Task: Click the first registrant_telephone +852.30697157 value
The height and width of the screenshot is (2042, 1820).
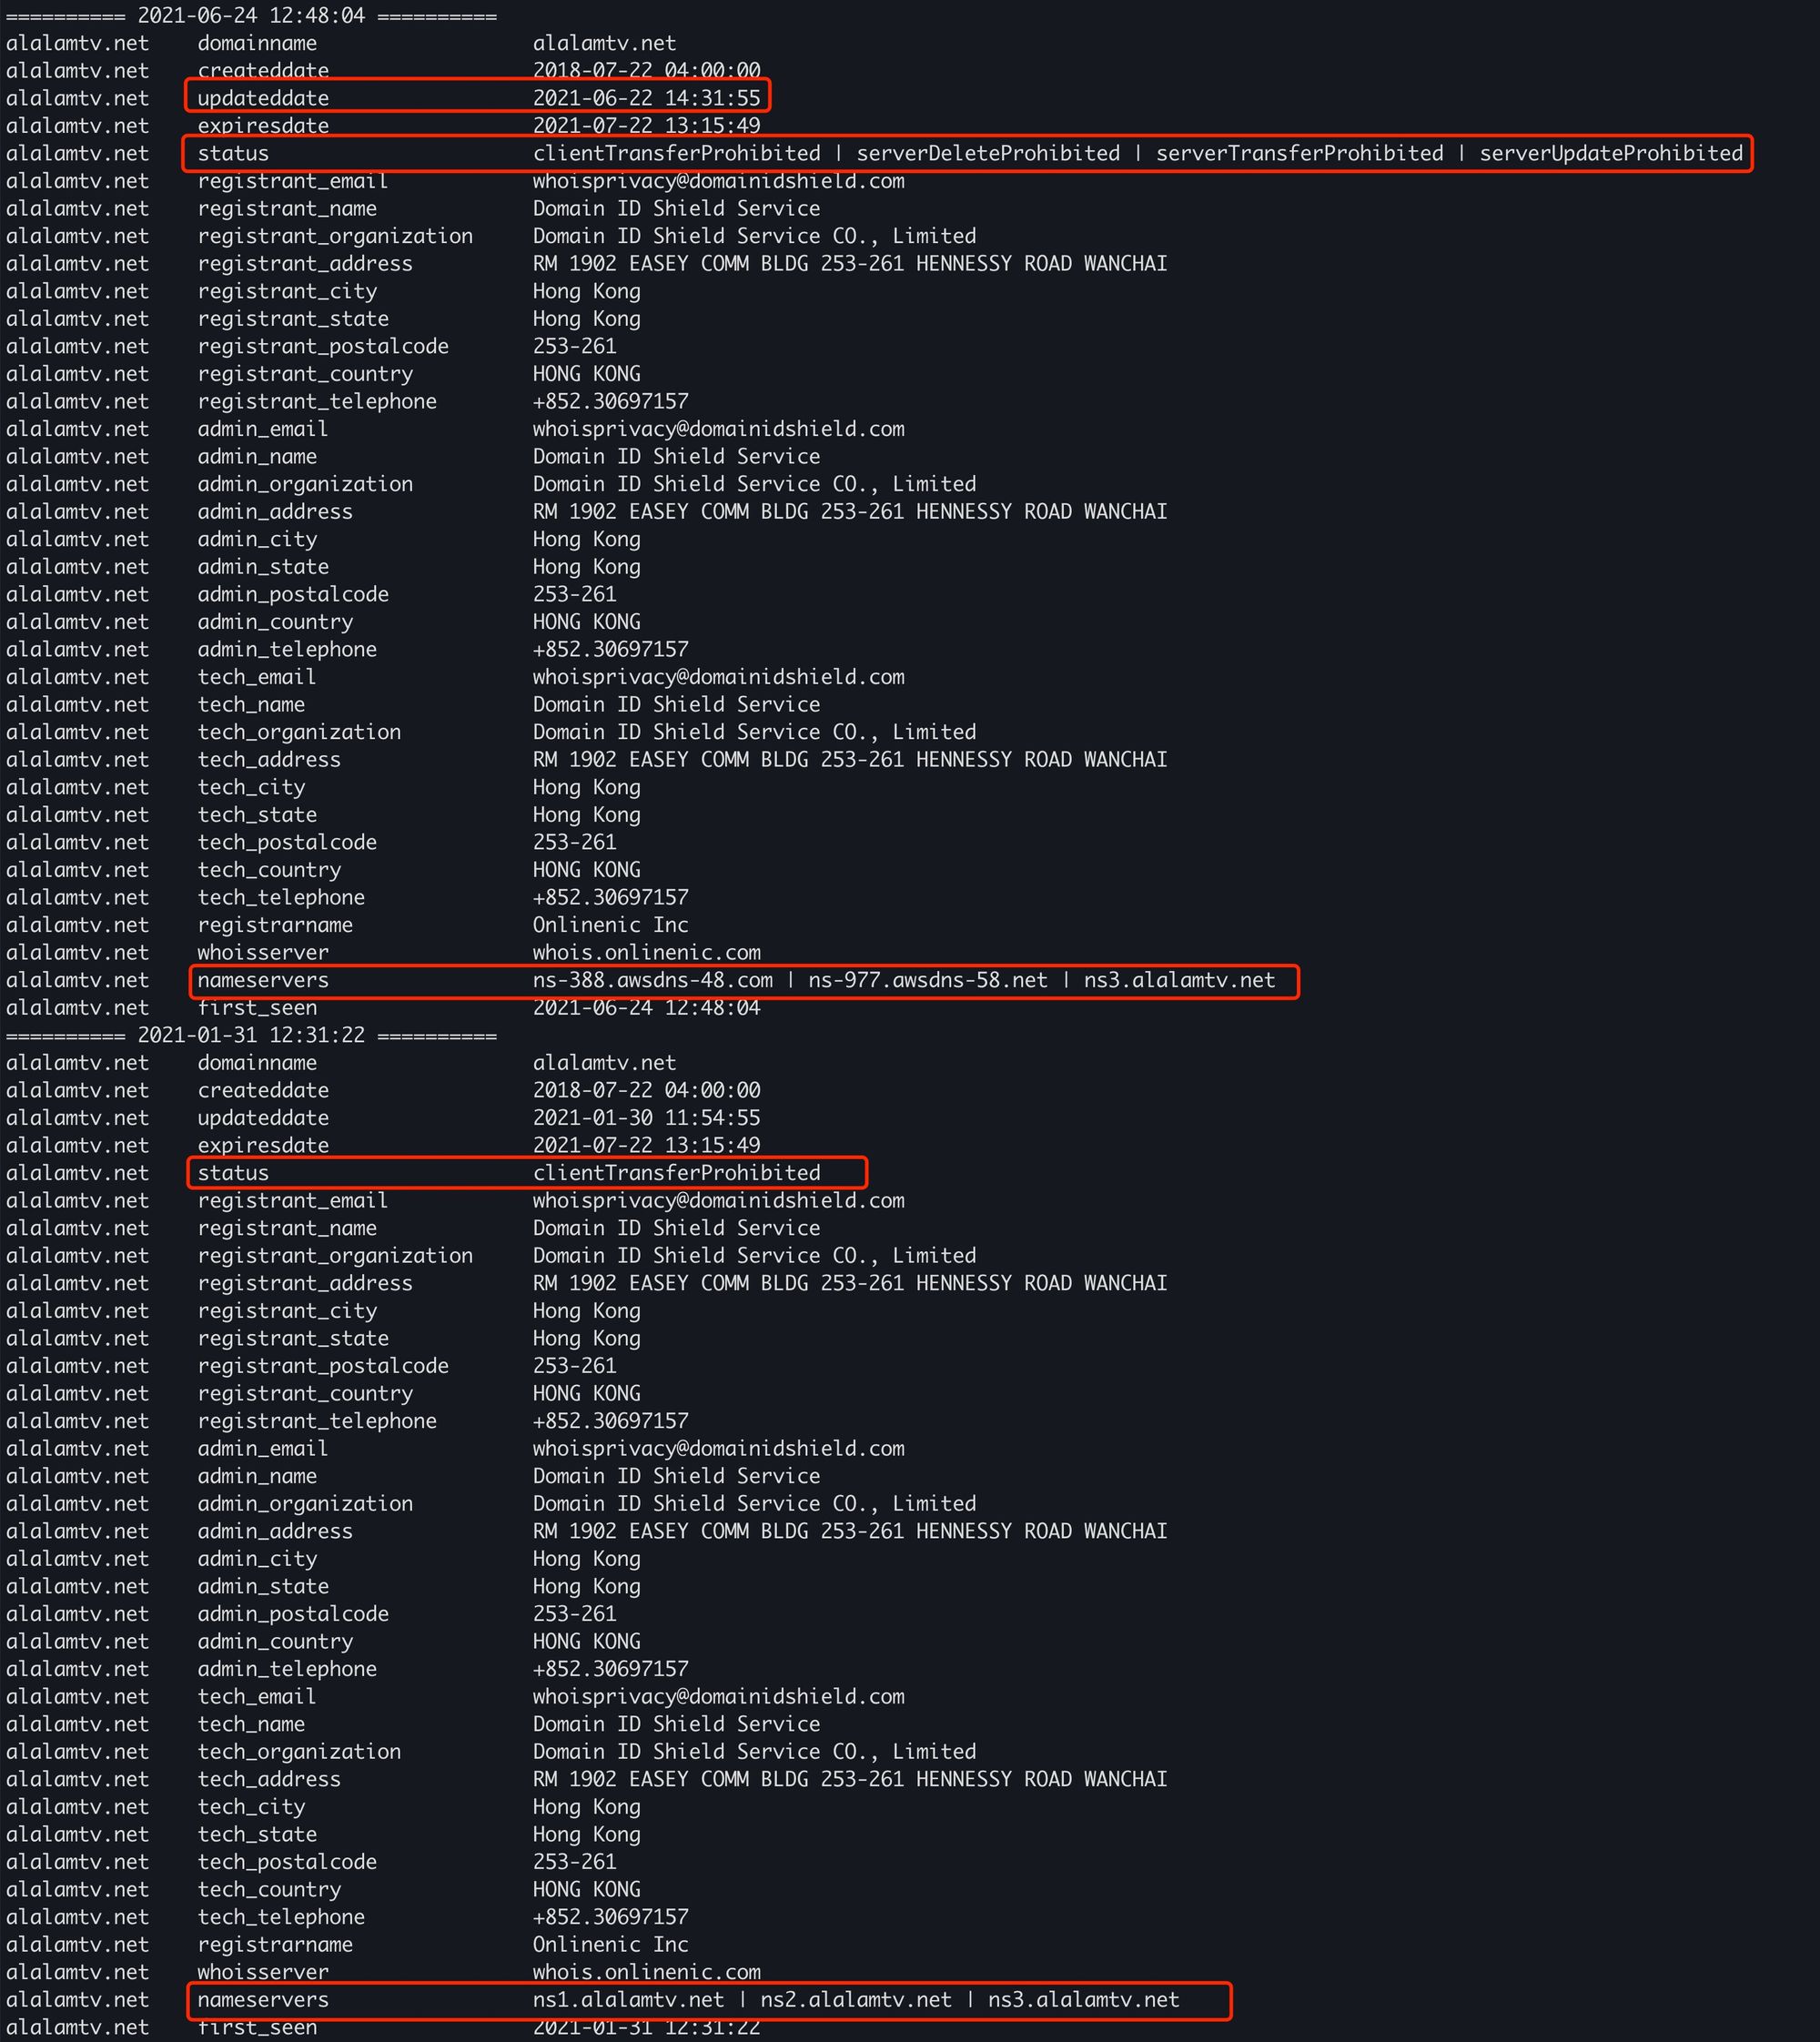Action: pyautogui.click(x=610, y=401)
